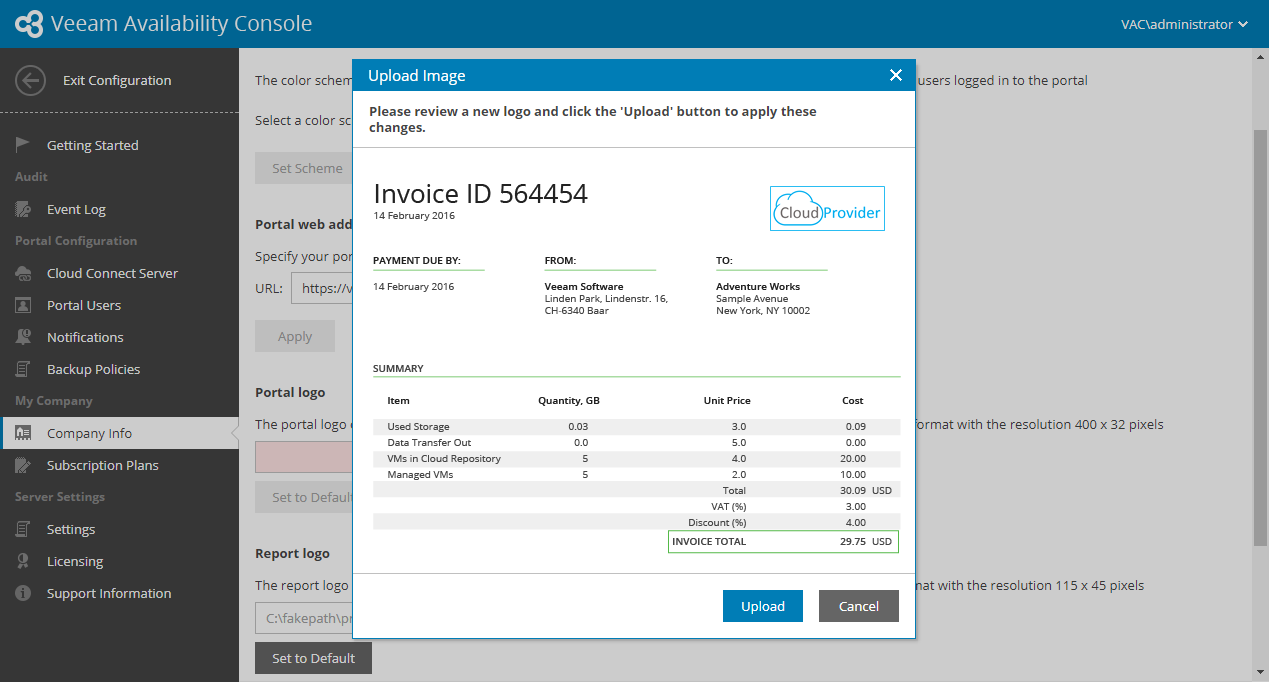This screenshot has width=1269, height=682.
Task: Click the Veeam Software sender name
Action: pyautogui.click(x=584, y=287)
